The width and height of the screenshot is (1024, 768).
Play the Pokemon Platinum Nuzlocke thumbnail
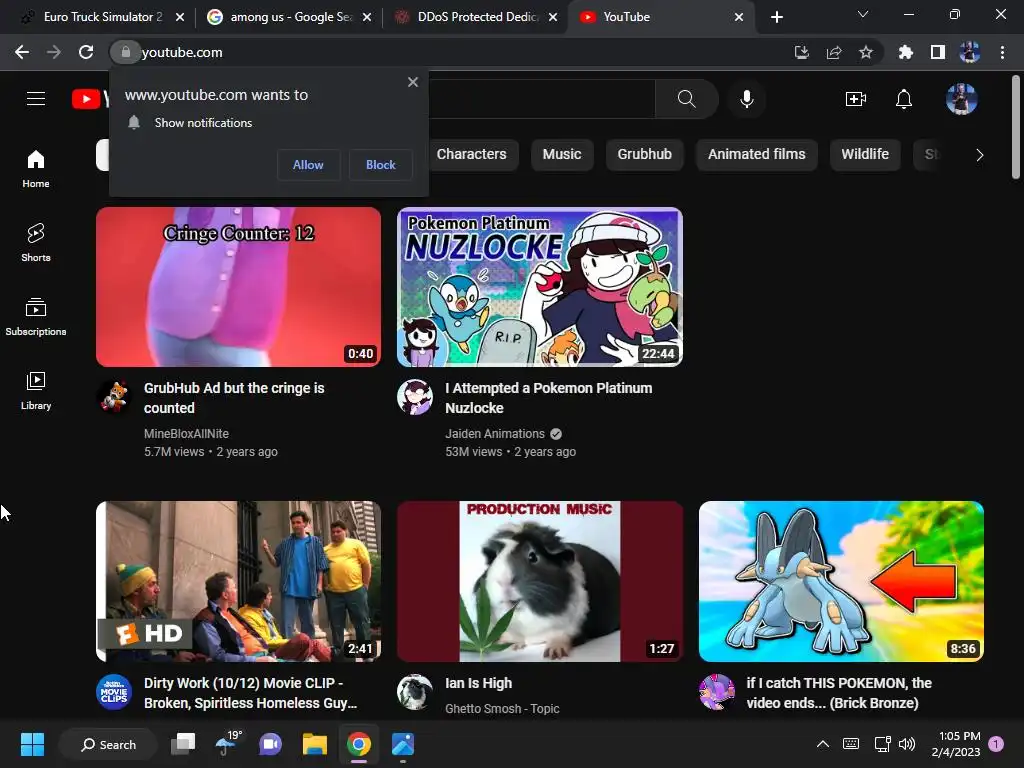pos(540,287)
